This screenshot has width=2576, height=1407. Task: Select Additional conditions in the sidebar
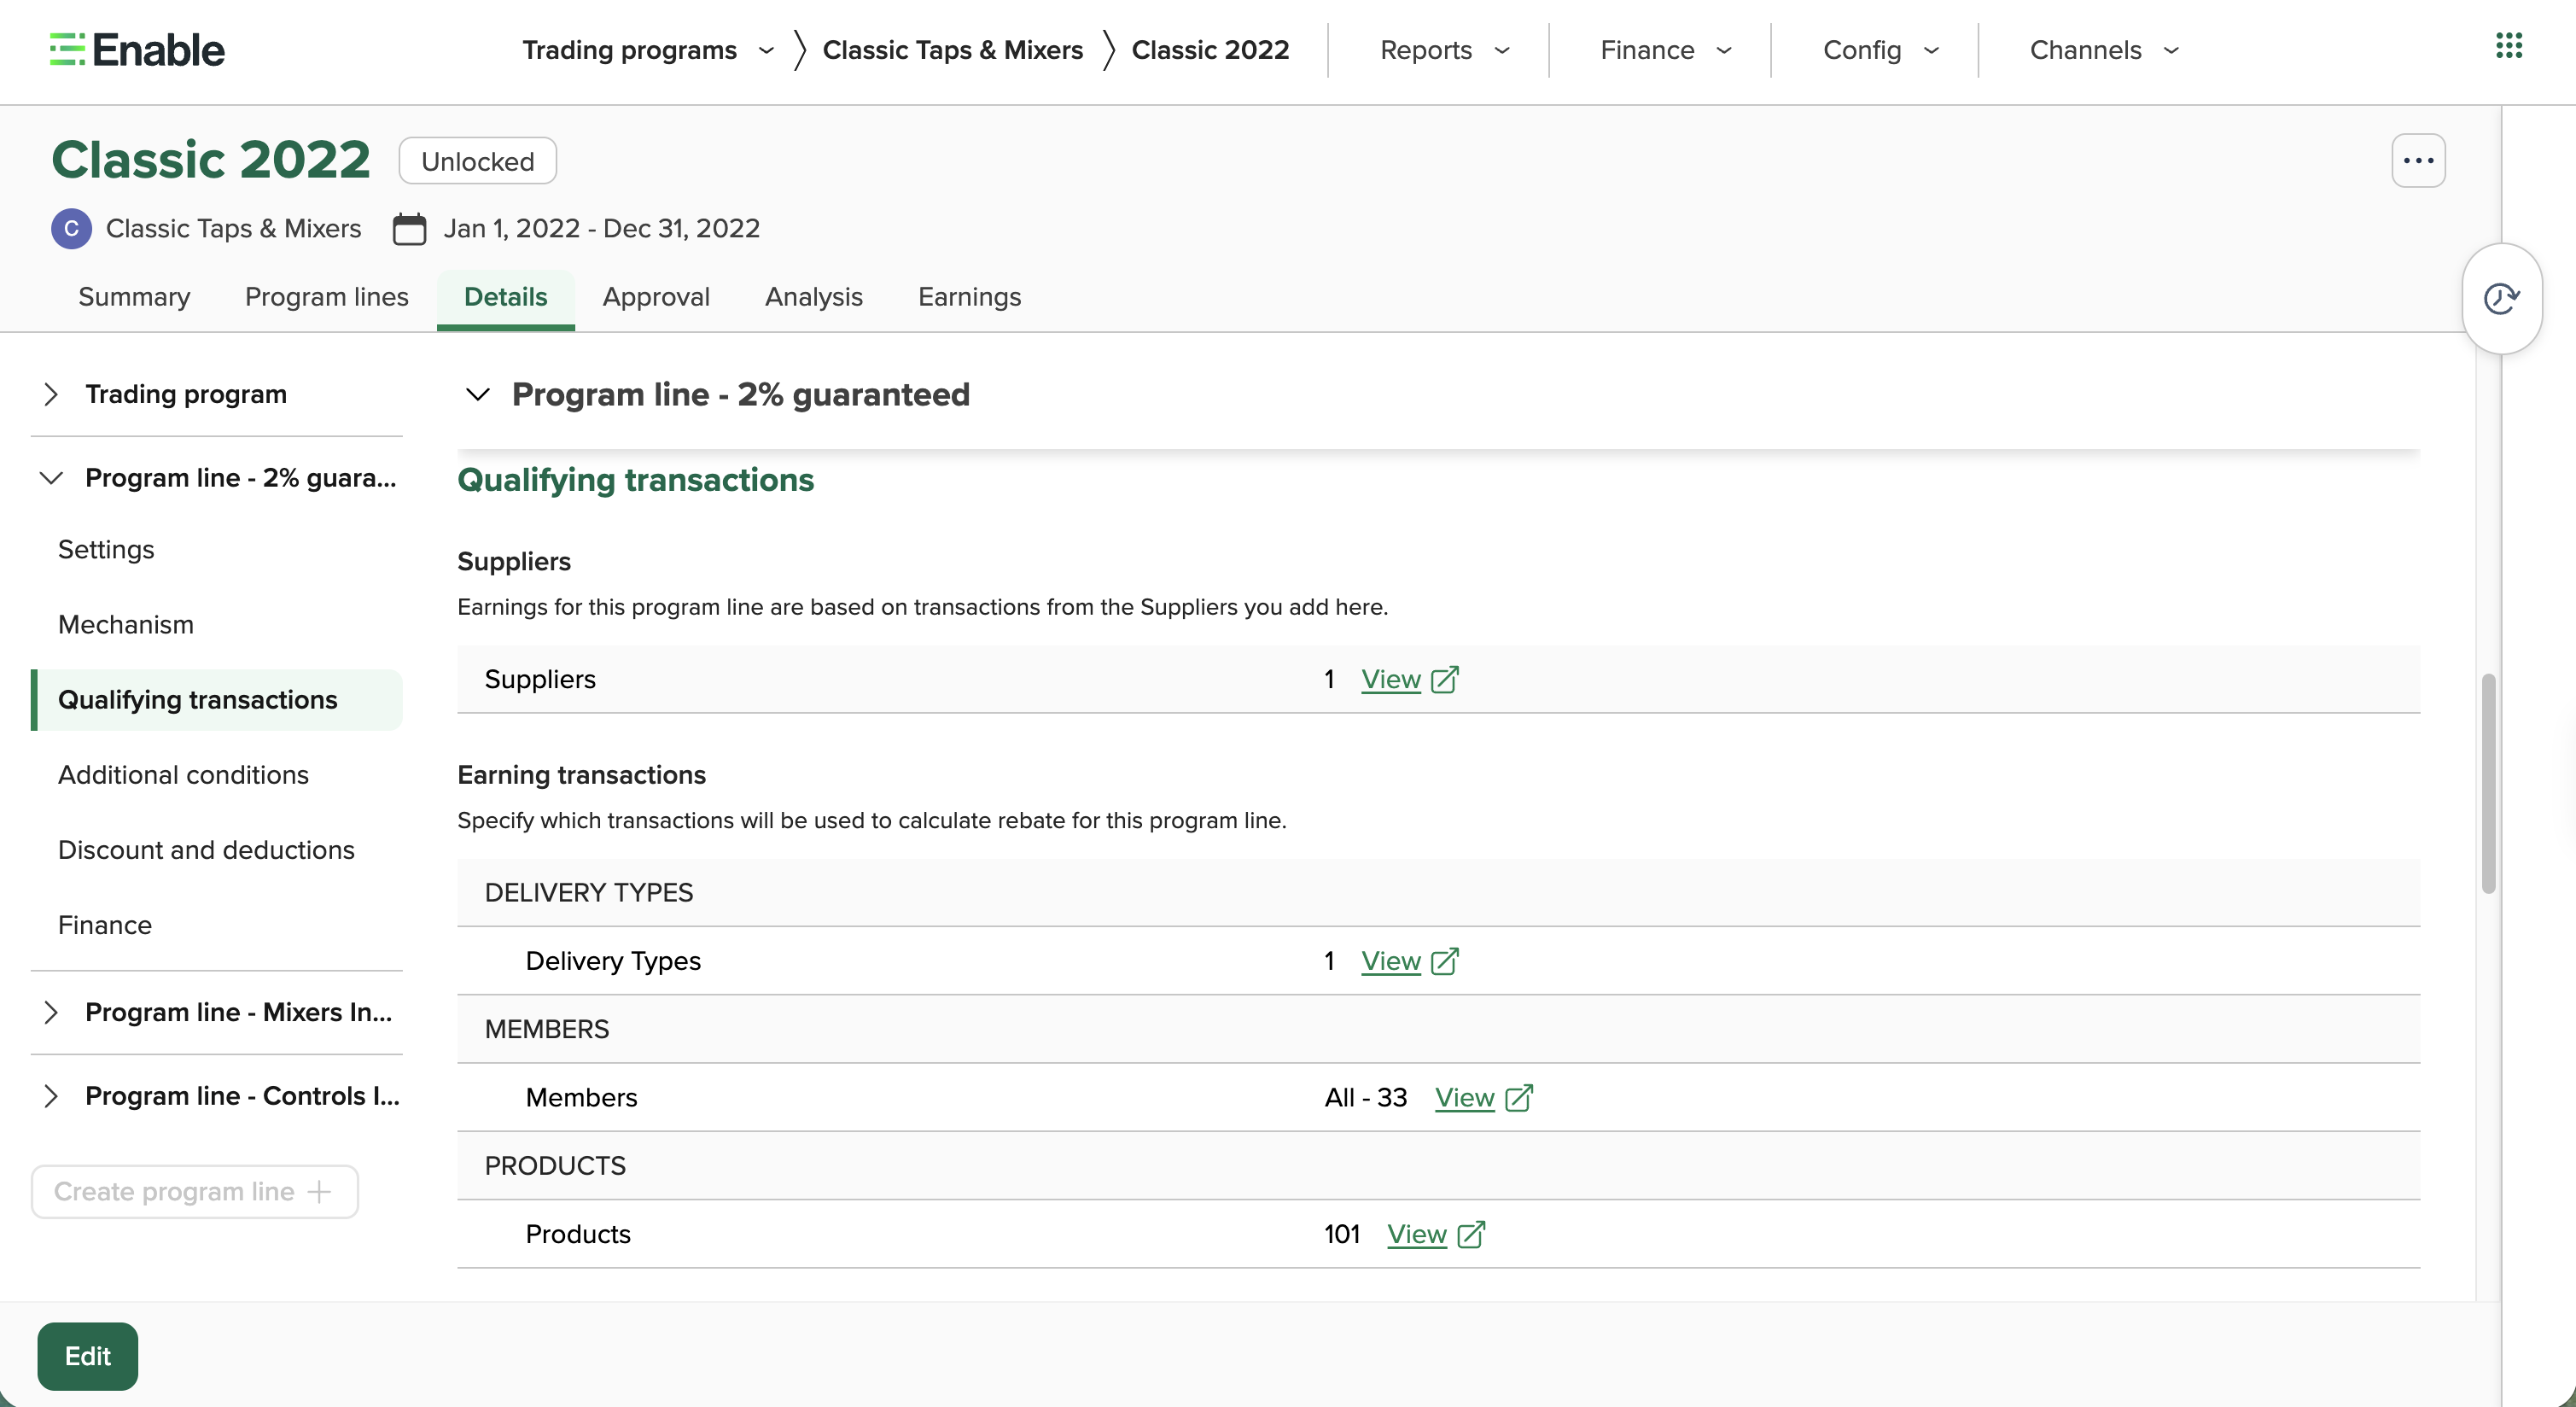coord(183,775)
